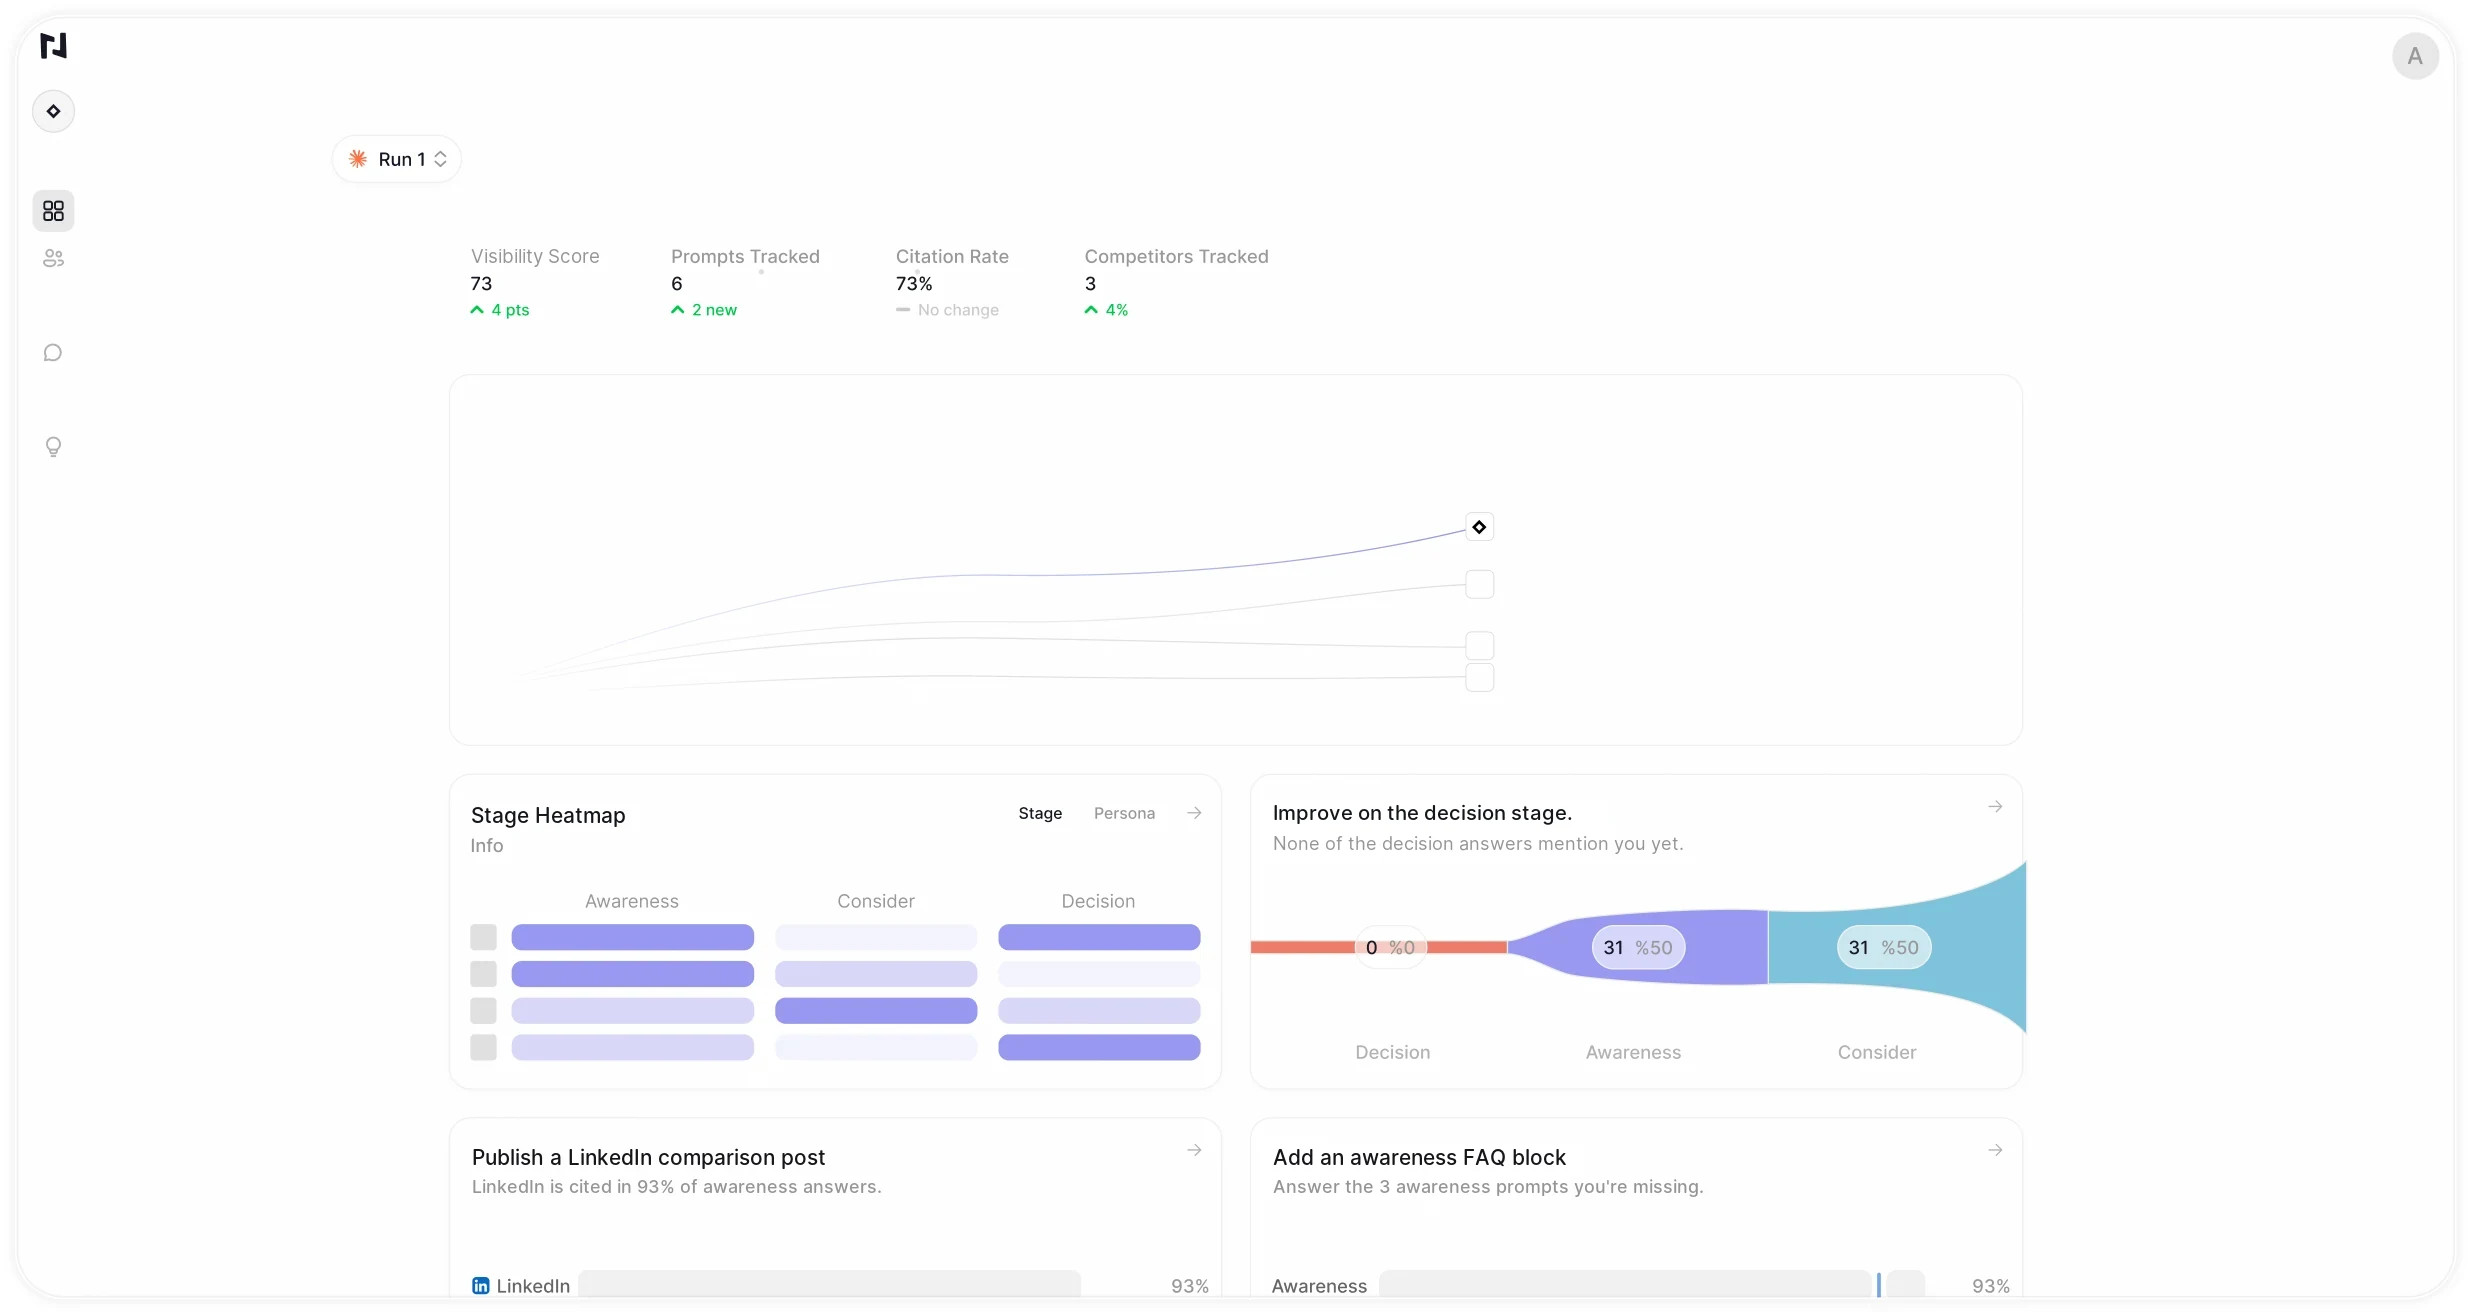Screen dimensions: 2472x1315
Task: Open the personas people icon in sidebar
Action: point(54,258)
